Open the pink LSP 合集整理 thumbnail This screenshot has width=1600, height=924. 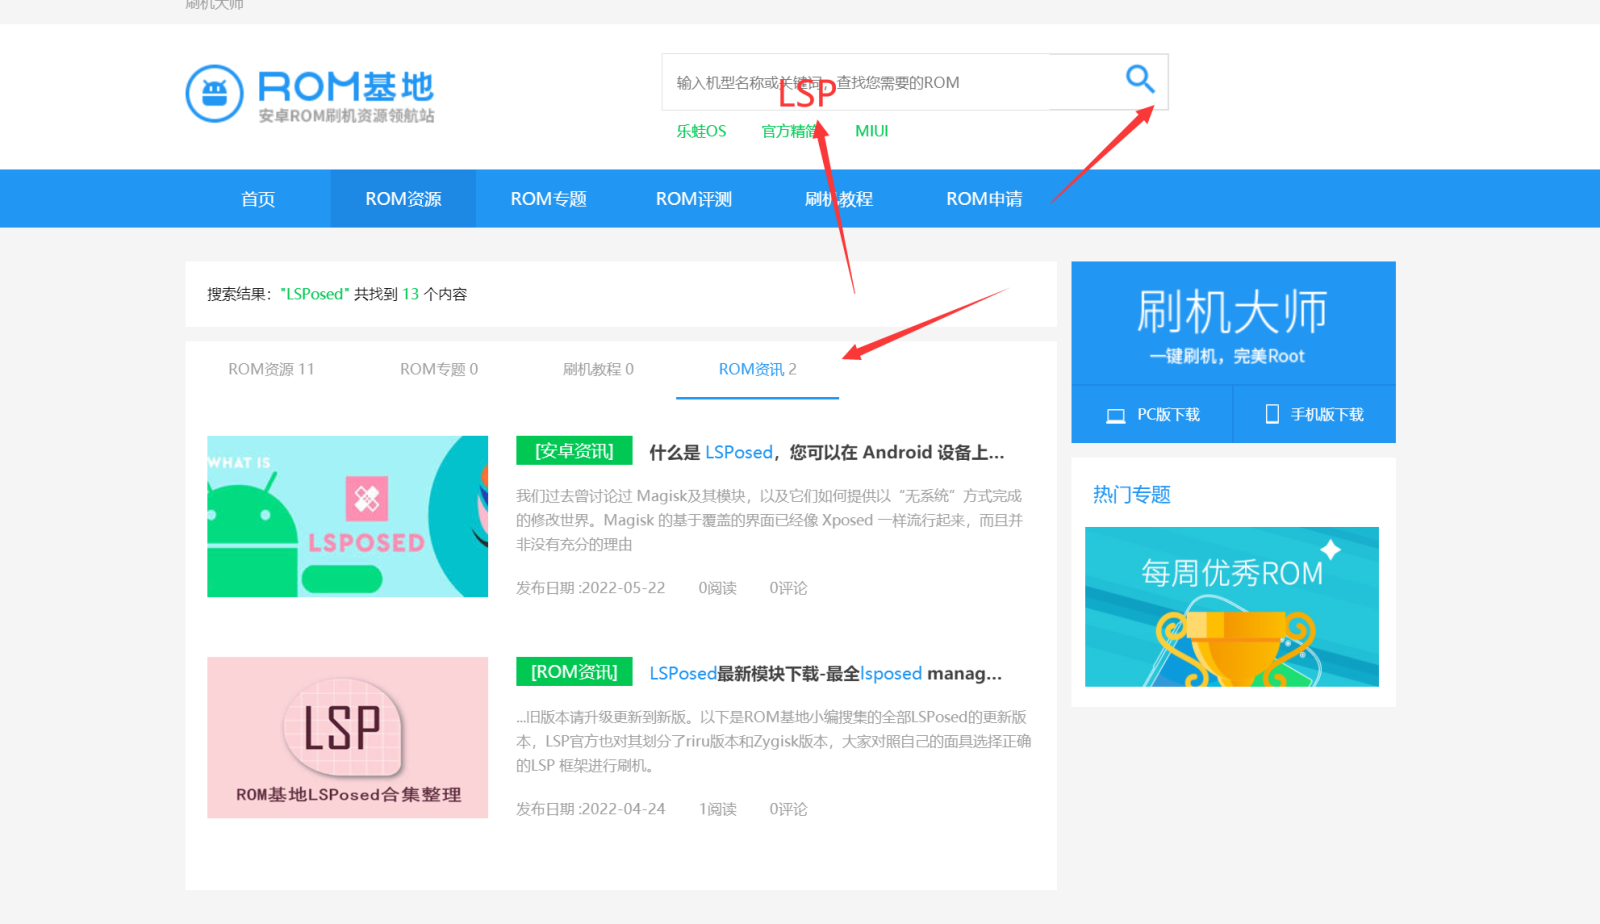coord(347,737)
